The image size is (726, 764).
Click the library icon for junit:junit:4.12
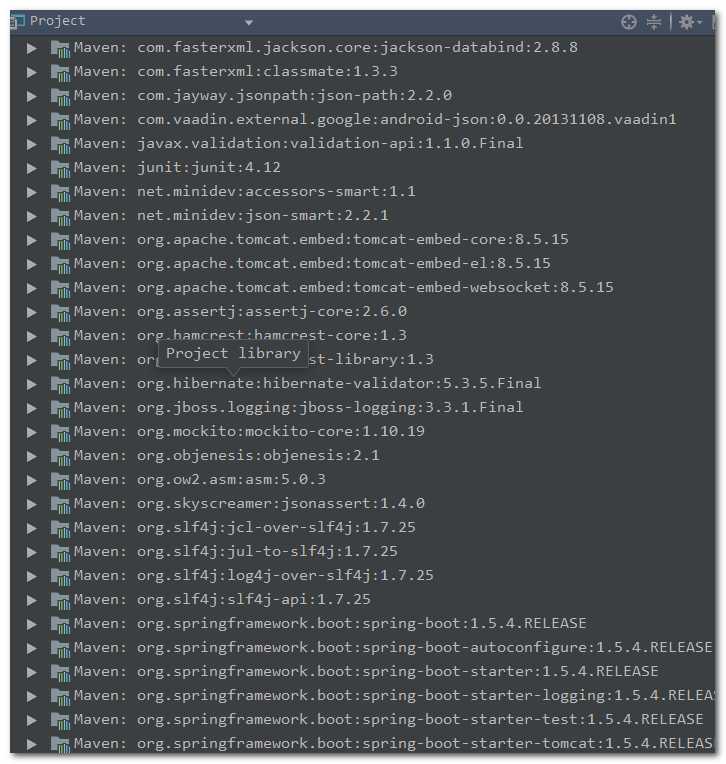tap(60, 168)
